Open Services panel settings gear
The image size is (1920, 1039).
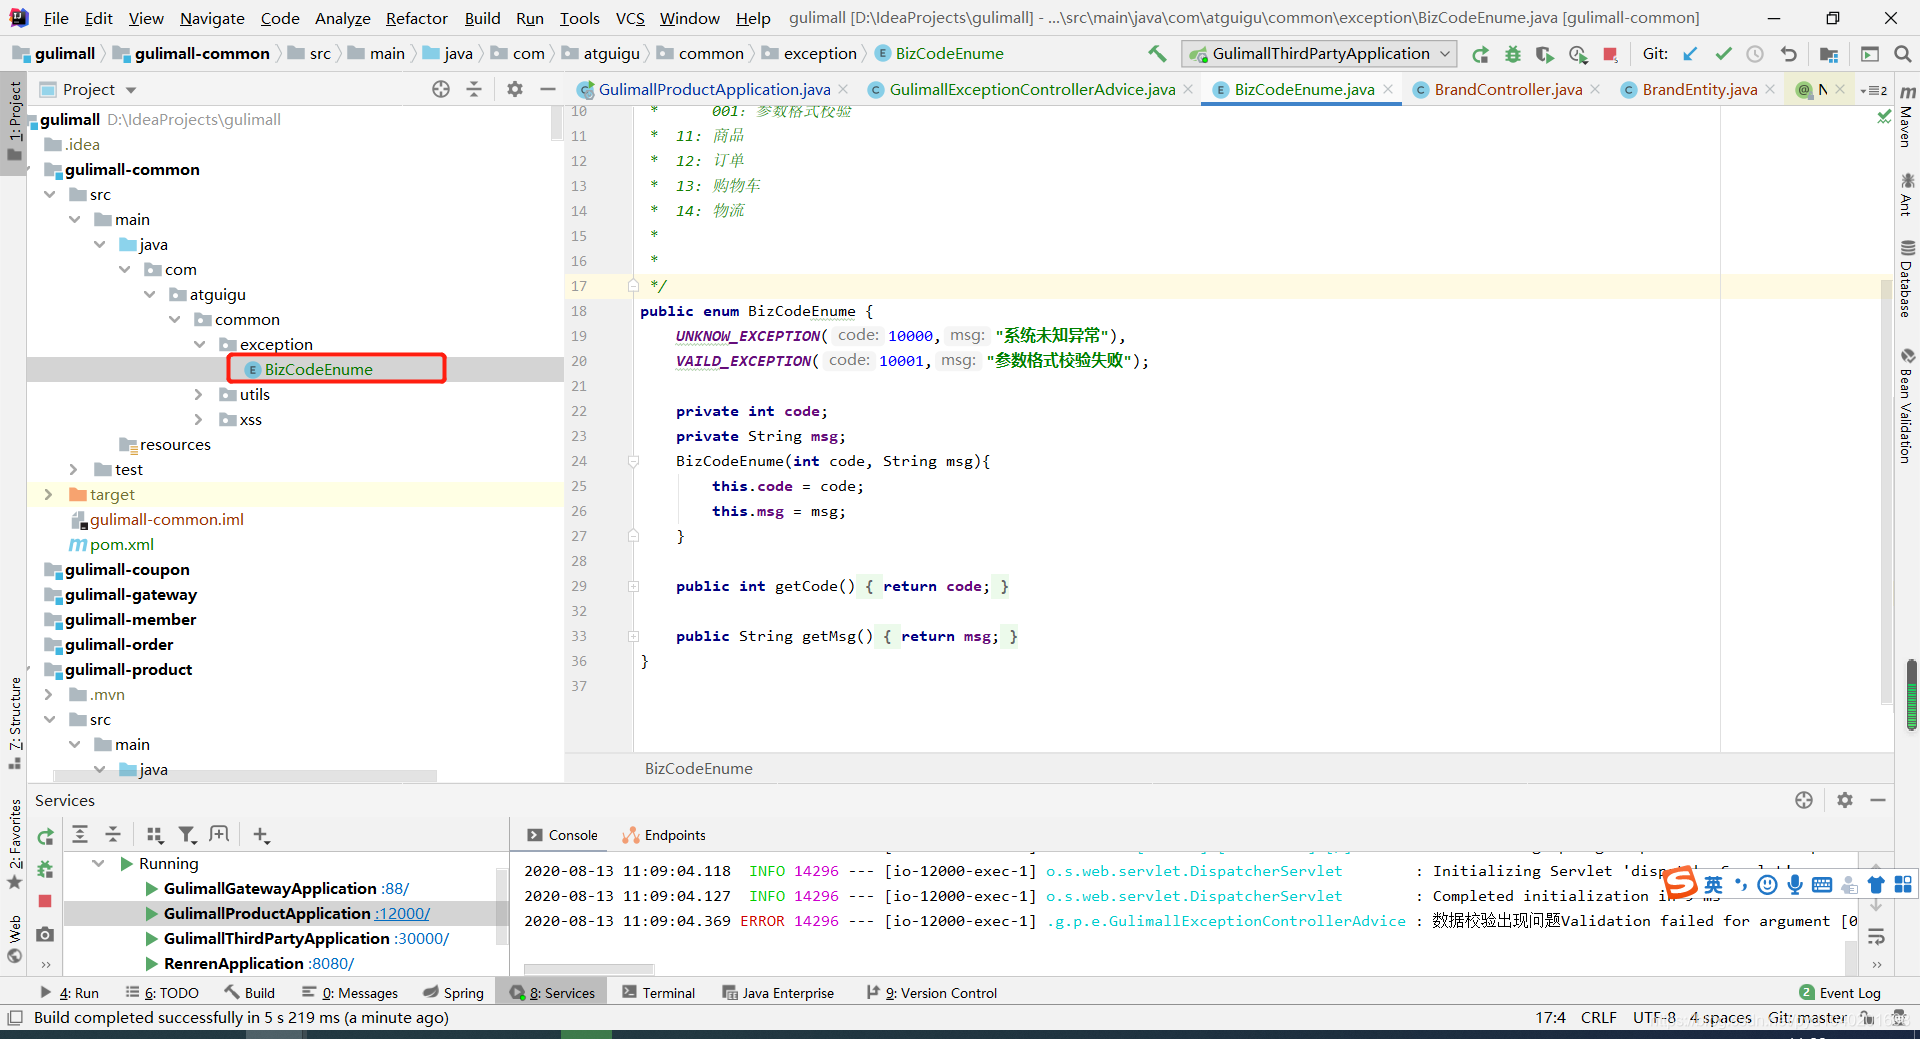[1845, 800]
